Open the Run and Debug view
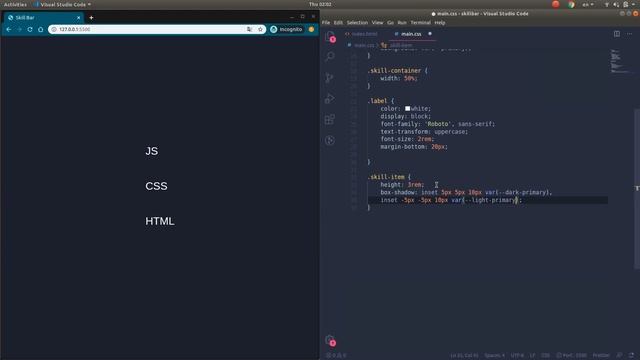This screenshot has height=360, width=640. pos(330,98)
